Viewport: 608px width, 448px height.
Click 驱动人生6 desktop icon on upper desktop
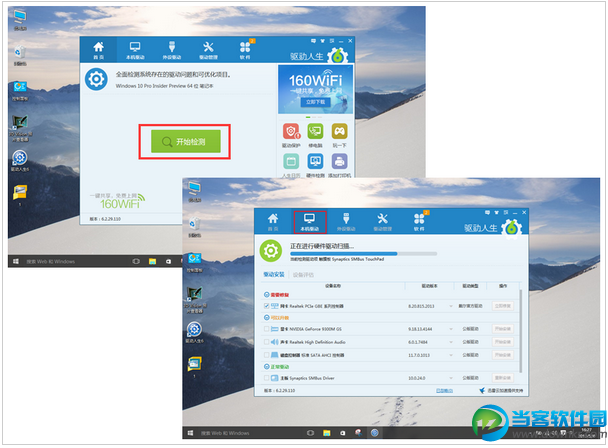(x=20, y=161)
